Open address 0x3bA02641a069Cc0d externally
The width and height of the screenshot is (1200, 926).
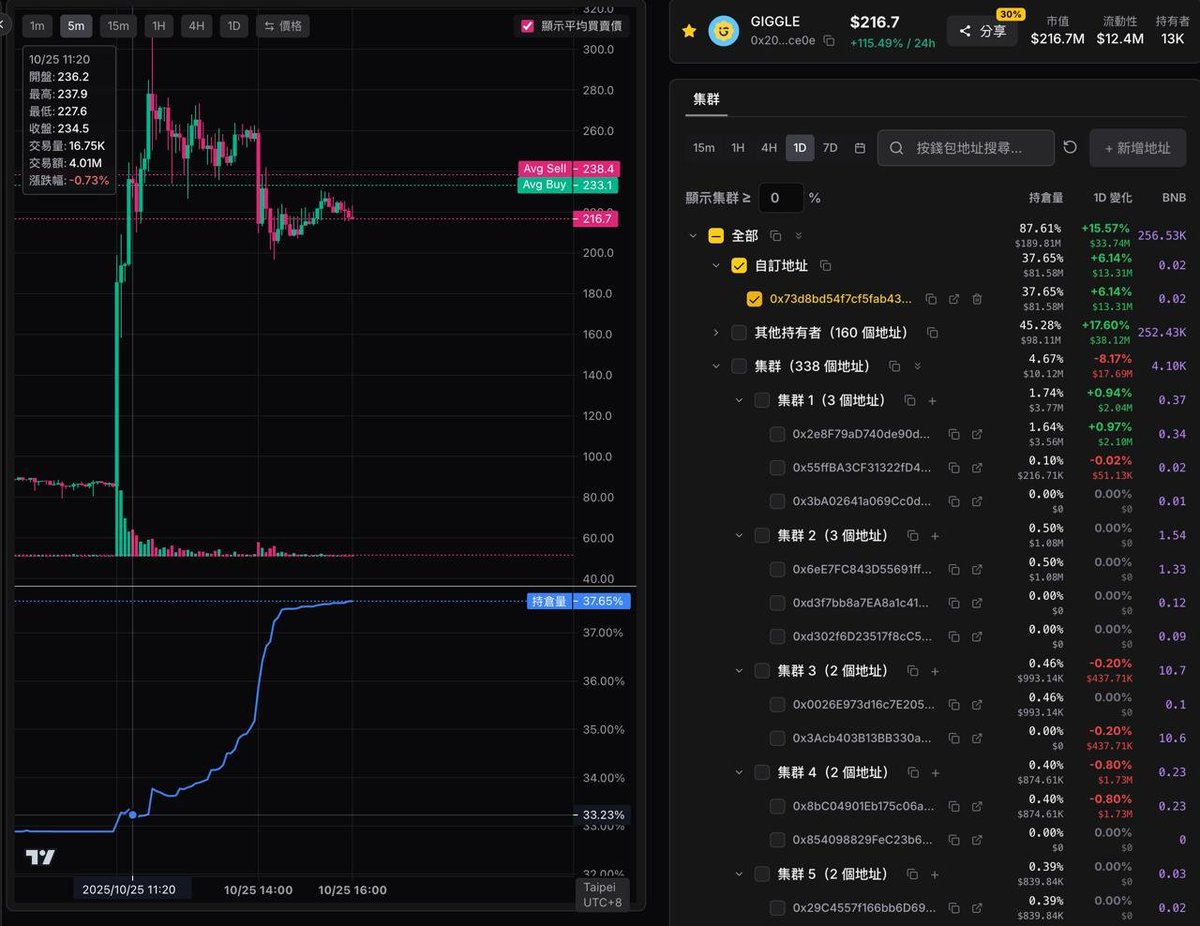point(977,501)
